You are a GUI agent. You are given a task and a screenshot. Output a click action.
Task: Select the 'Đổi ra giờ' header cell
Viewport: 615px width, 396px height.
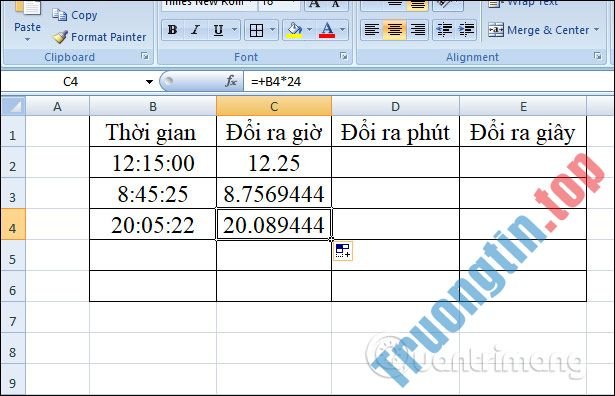tap(274, 132)
